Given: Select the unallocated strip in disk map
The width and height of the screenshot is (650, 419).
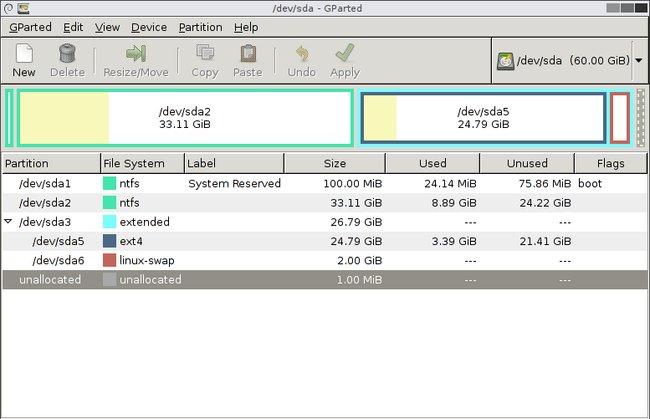Looking at the screenshot, I should point(640,118).
